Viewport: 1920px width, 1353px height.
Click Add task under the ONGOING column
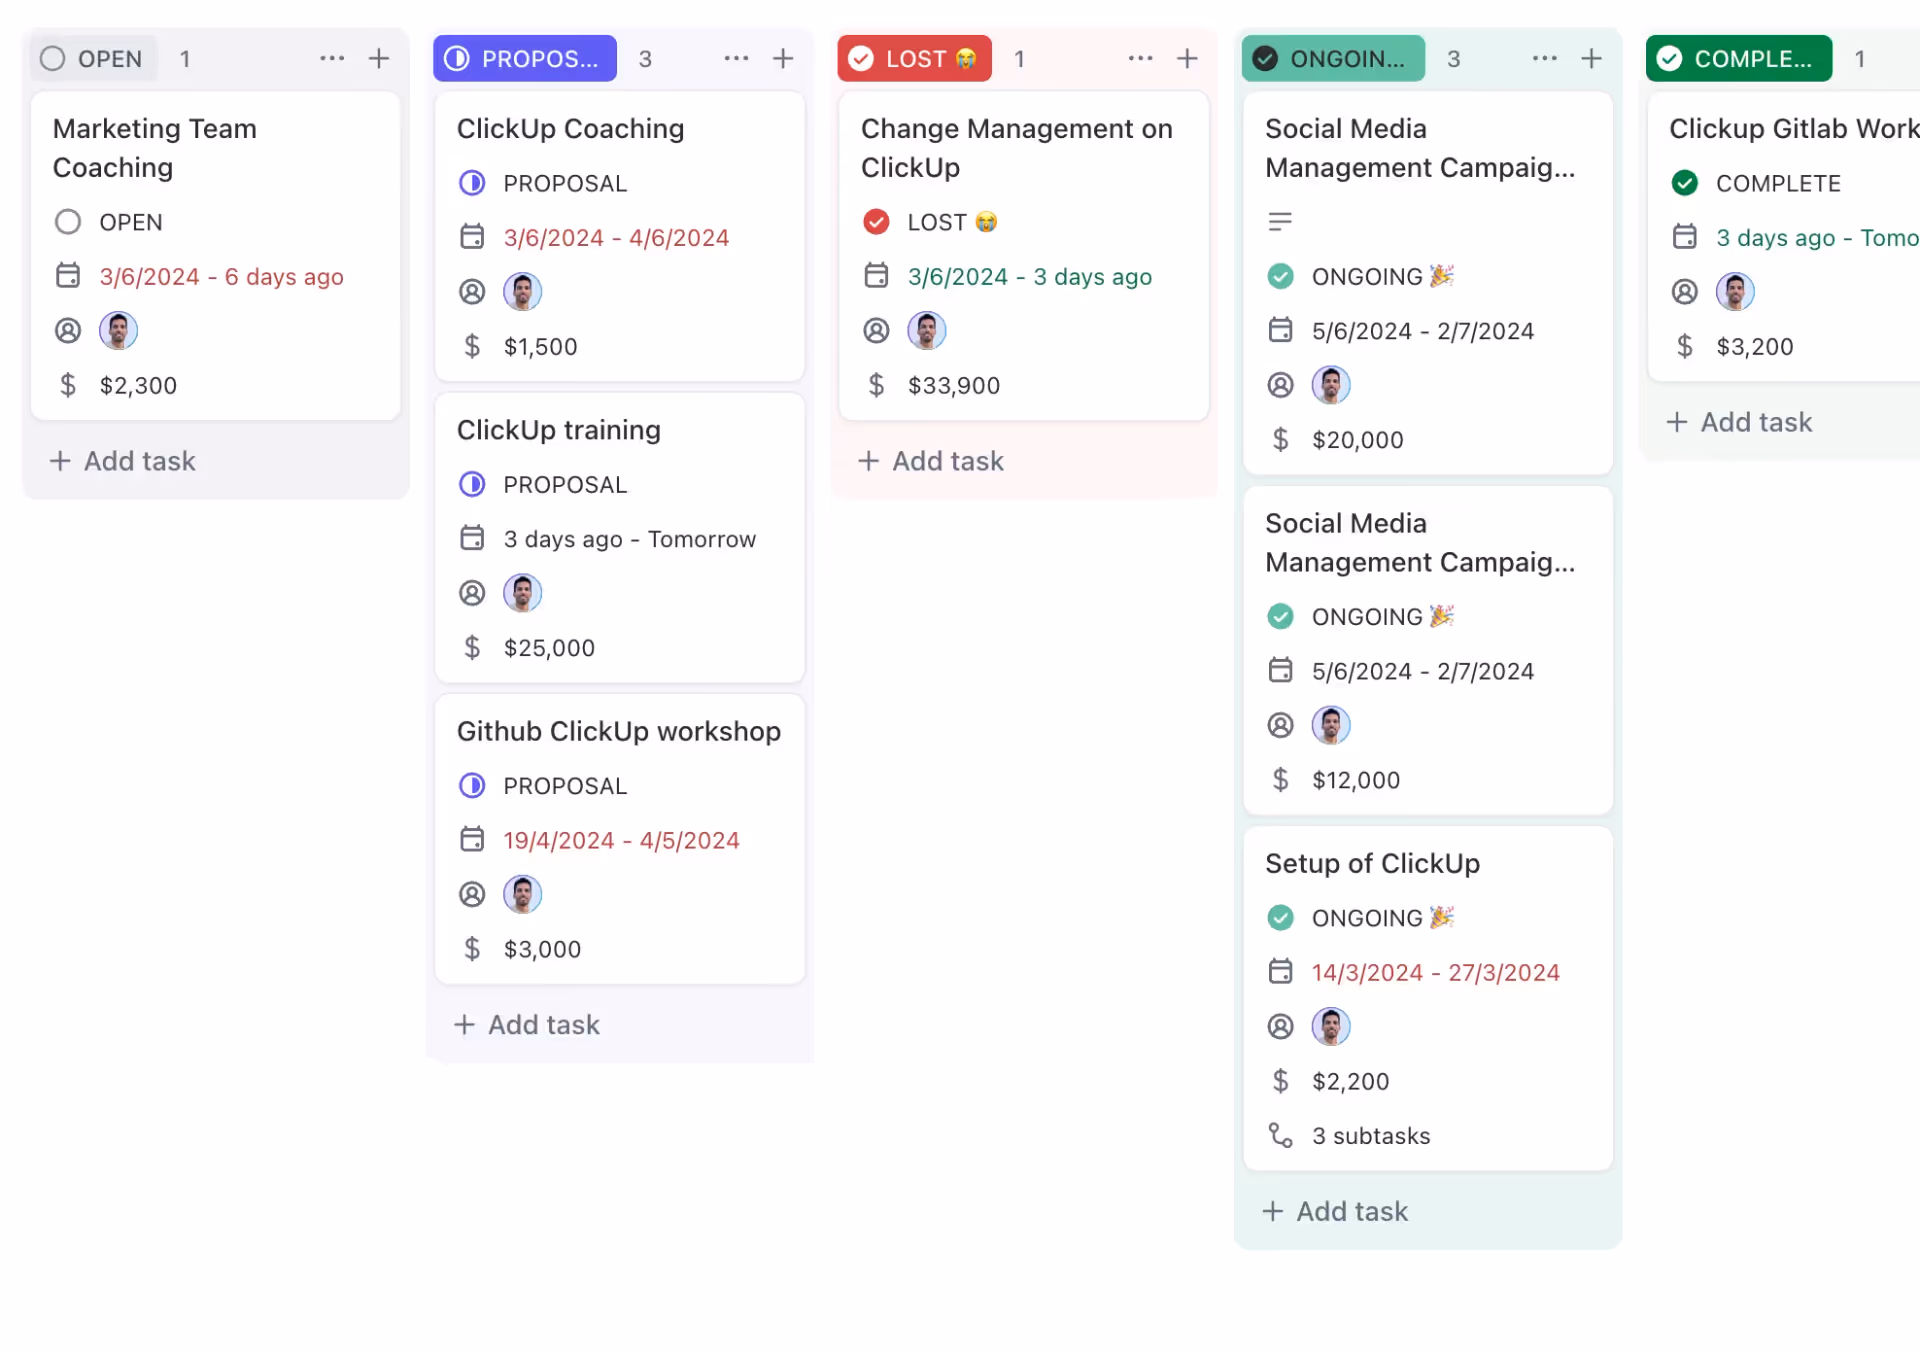pyautogui.click(x=1335, y=1211)
